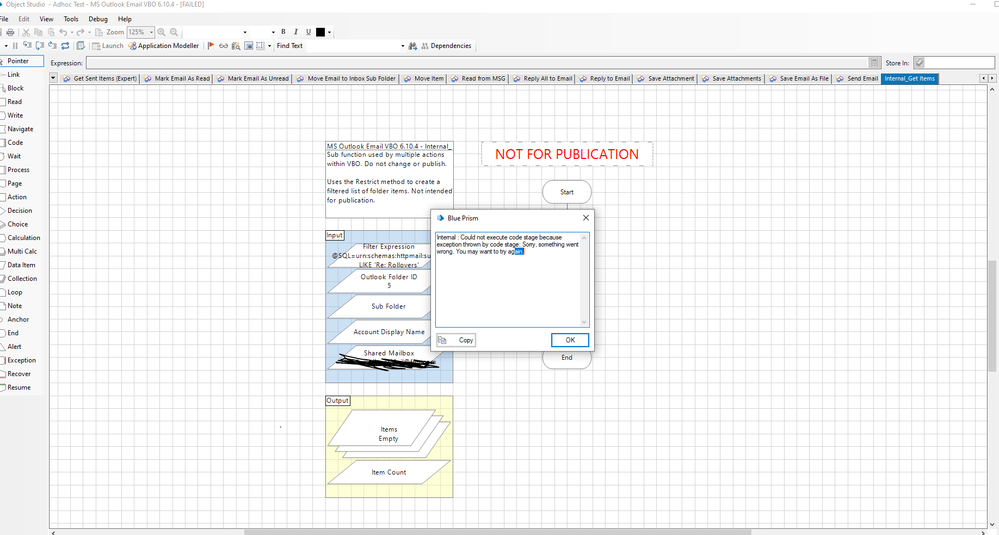999x535 pixels.
Task: Click OK in the Blue Prism dialog
Action: (x=570, y=340)
